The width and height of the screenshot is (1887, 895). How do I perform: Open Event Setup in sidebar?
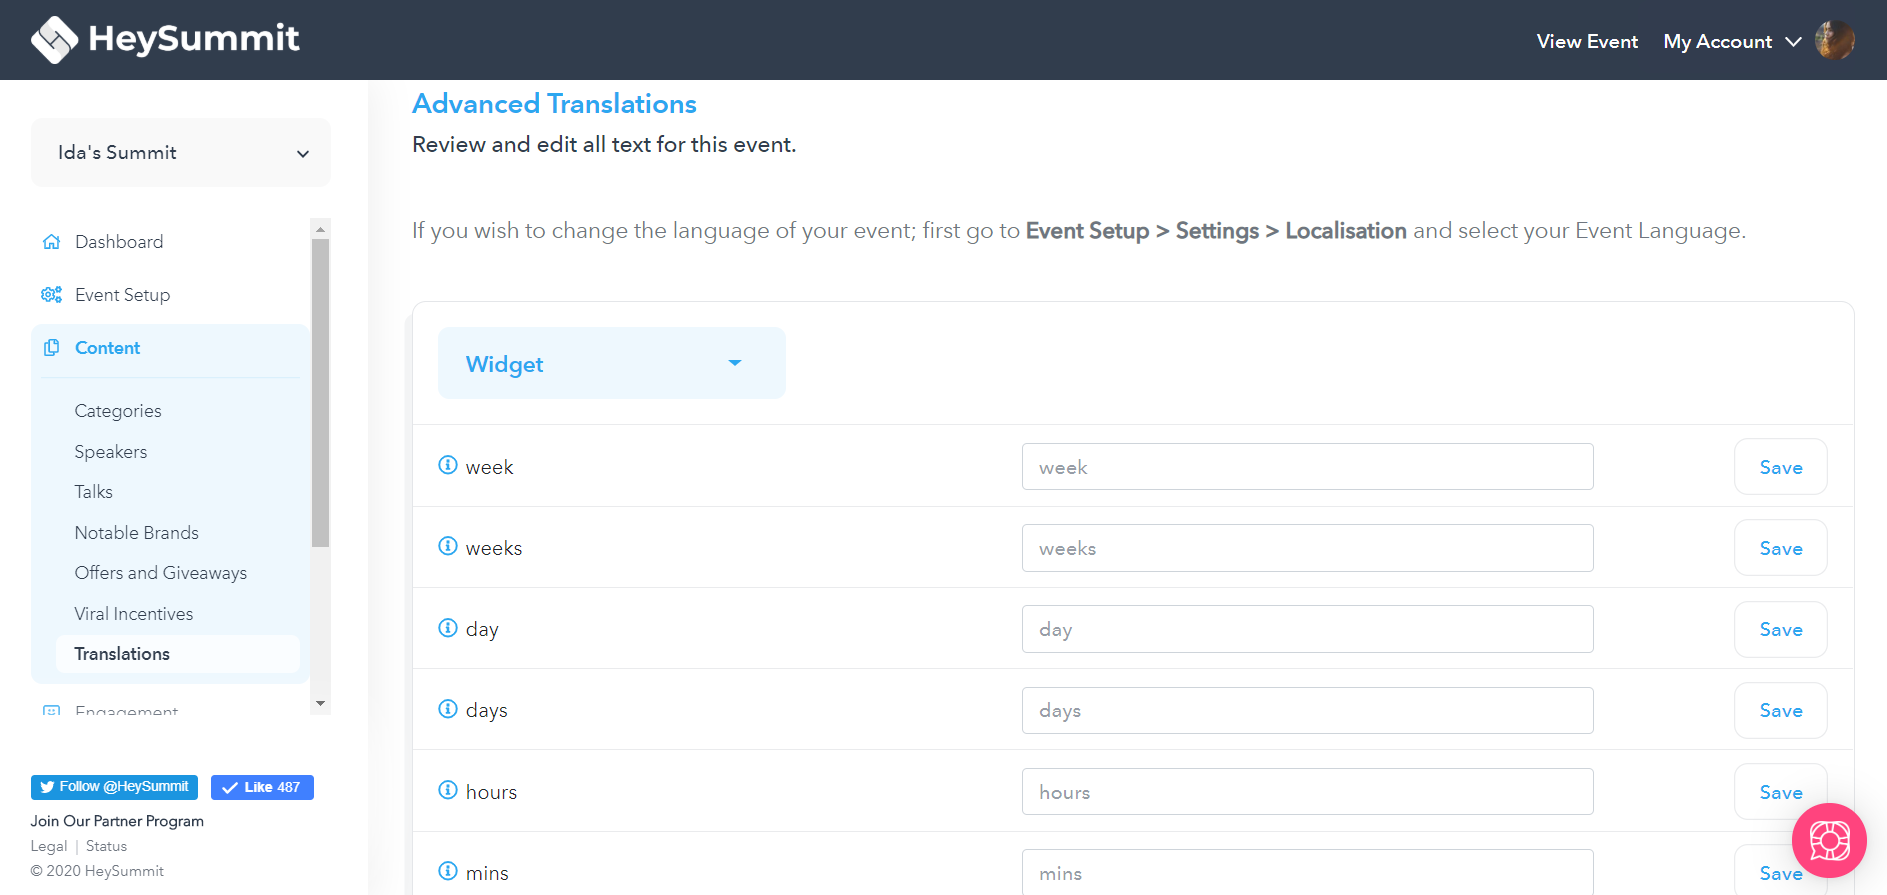click(x=122, y=295)
